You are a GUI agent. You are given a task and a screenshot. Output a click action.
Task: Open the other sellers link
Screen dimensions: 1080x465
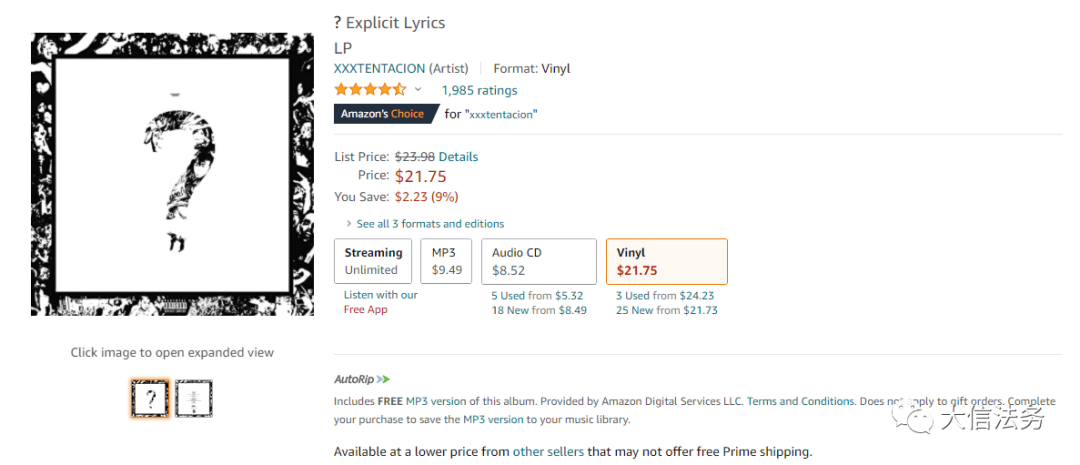coord(548,452)
